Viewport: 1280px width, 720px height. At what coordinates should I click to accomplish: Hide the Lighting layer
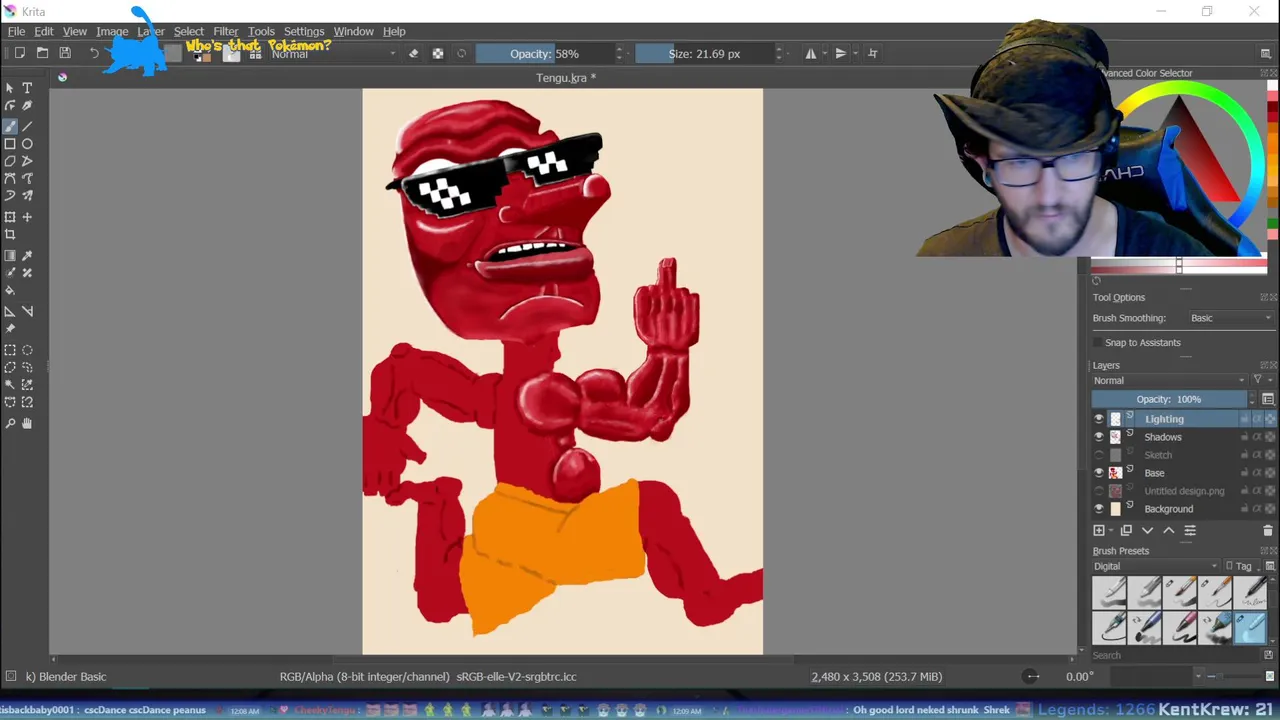1099,419
